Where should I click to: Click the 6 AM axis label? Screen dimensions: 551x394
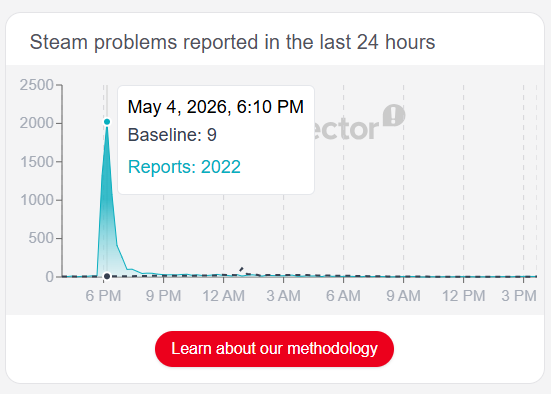tap(343, 296)
